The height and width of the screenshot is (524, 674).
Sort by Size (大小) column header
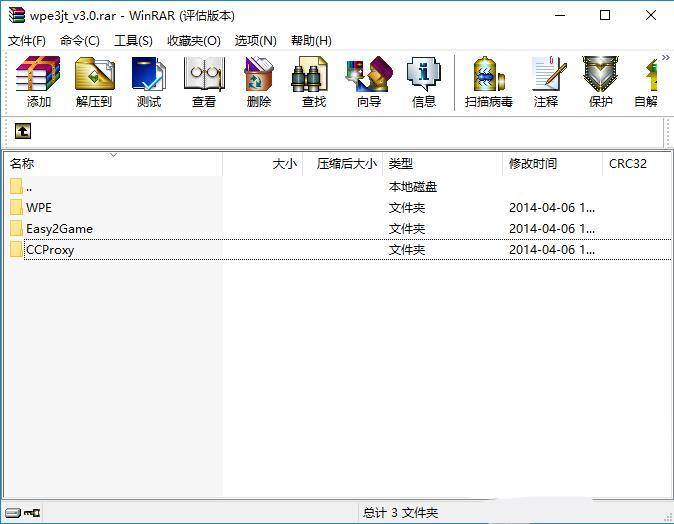(263, 164)
